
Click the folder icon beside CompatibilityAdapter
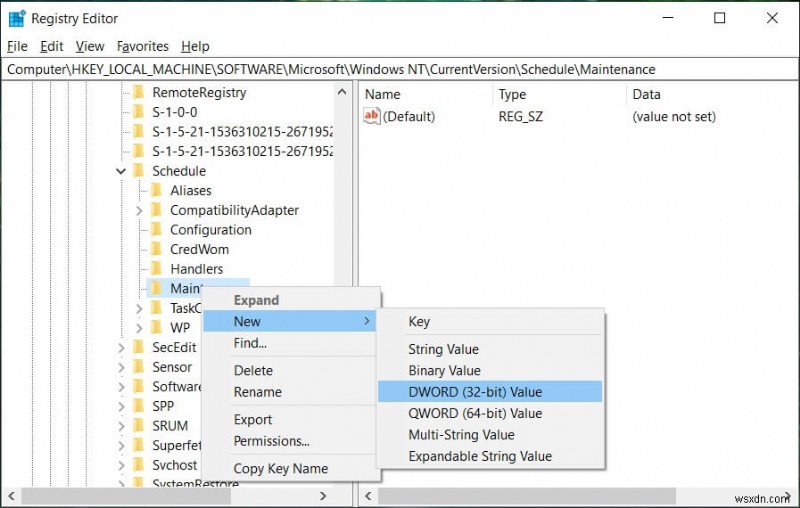[156, 210]
